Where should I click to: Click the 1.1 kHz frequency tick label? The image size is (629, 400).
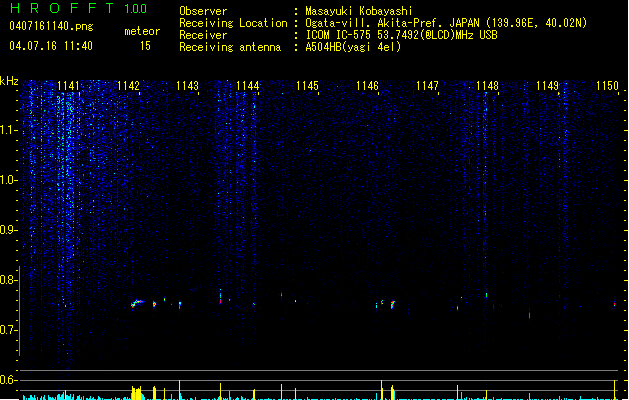(x=8, y=130)
